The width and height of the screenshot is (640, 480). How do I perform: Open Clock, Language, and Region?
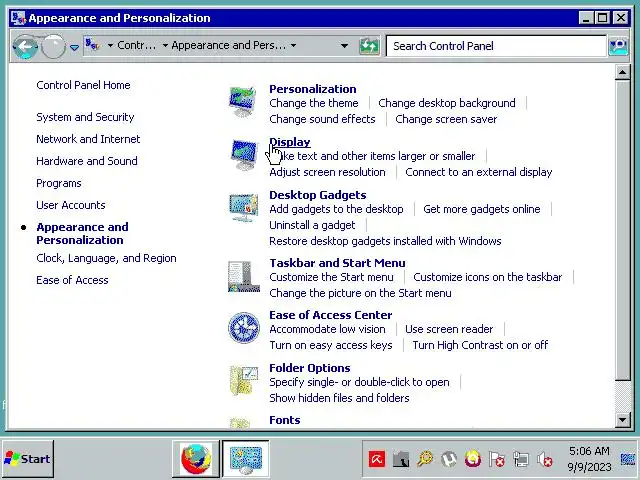(x=107, y=258)
